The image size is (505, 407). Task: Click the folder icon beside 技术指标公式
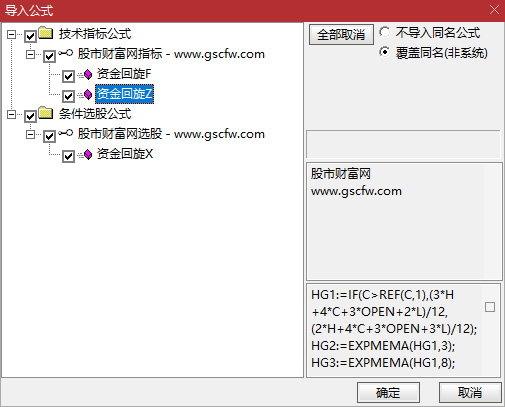[x=46, y=33]
